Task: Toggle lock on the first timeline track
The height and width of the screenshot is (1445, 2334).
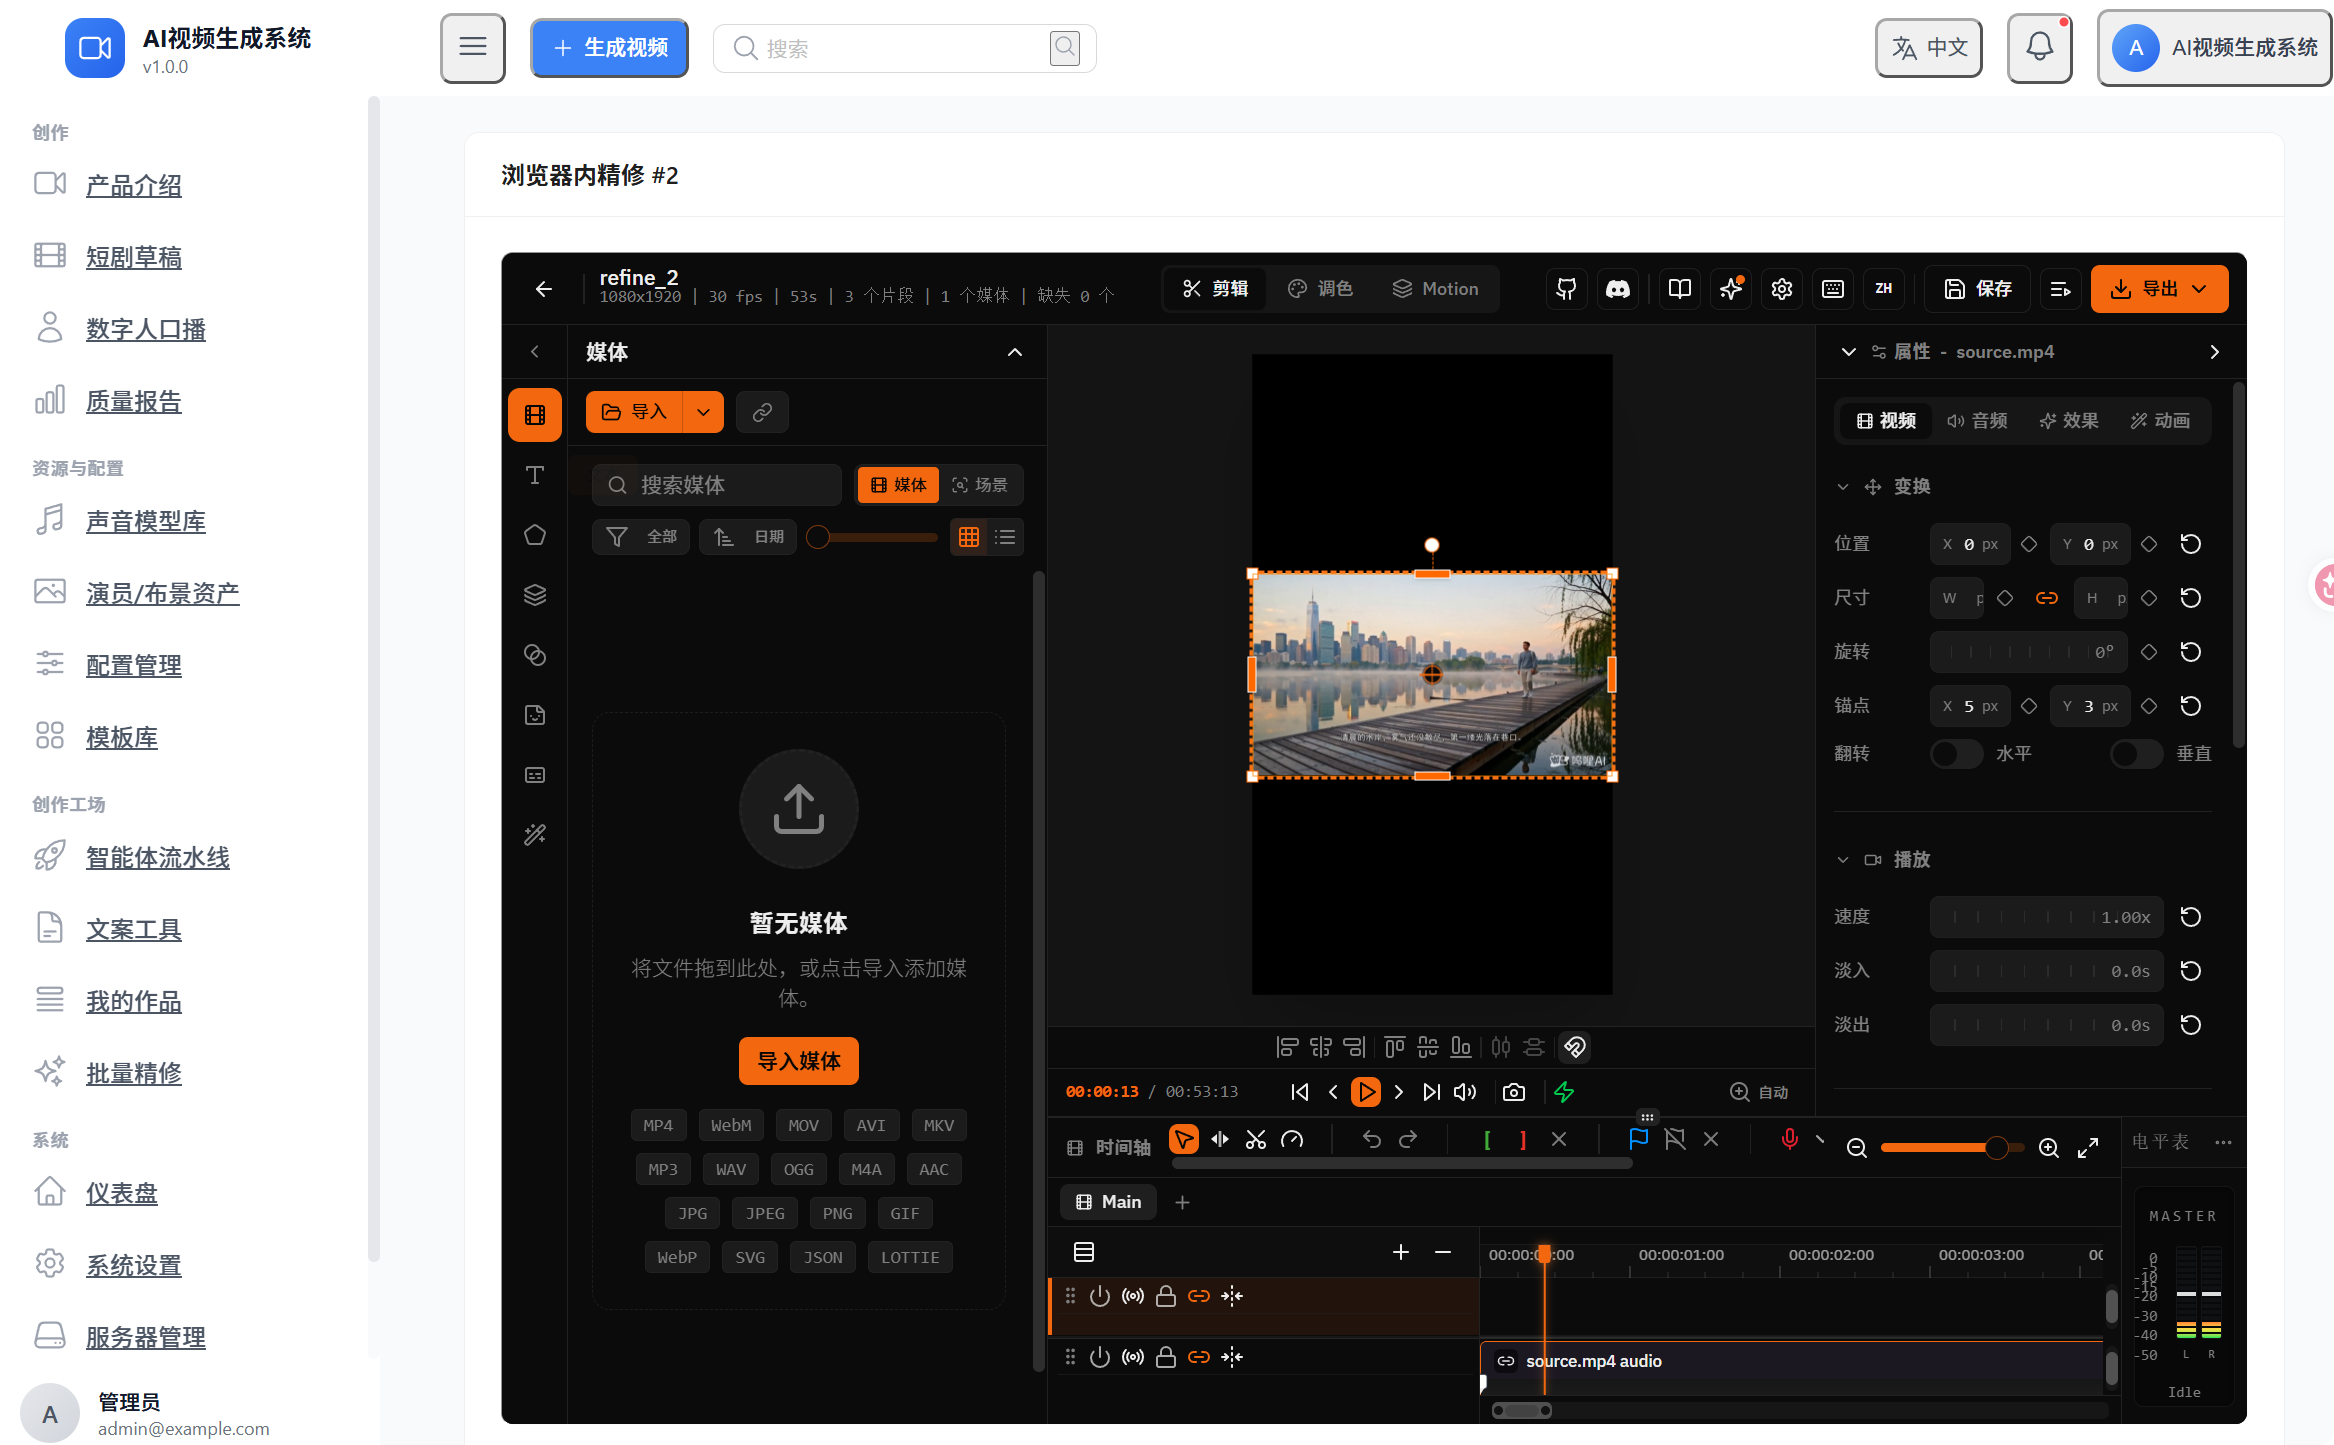Action: (x=1165, y=1296)
